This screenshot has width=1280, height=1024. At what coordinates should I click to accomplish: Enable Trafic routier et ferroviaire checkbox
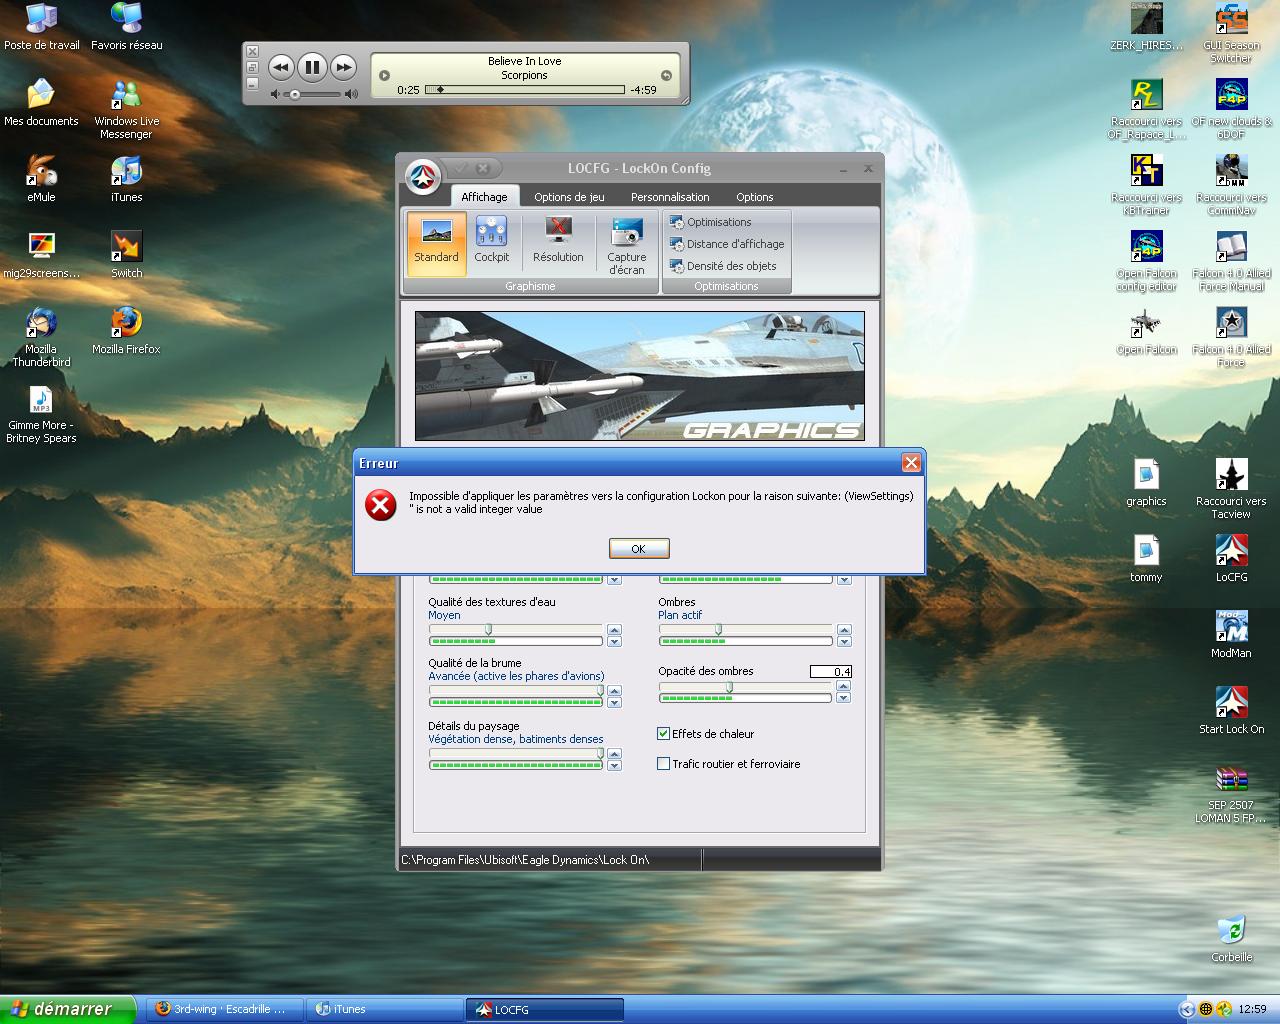tap(663, 764)
